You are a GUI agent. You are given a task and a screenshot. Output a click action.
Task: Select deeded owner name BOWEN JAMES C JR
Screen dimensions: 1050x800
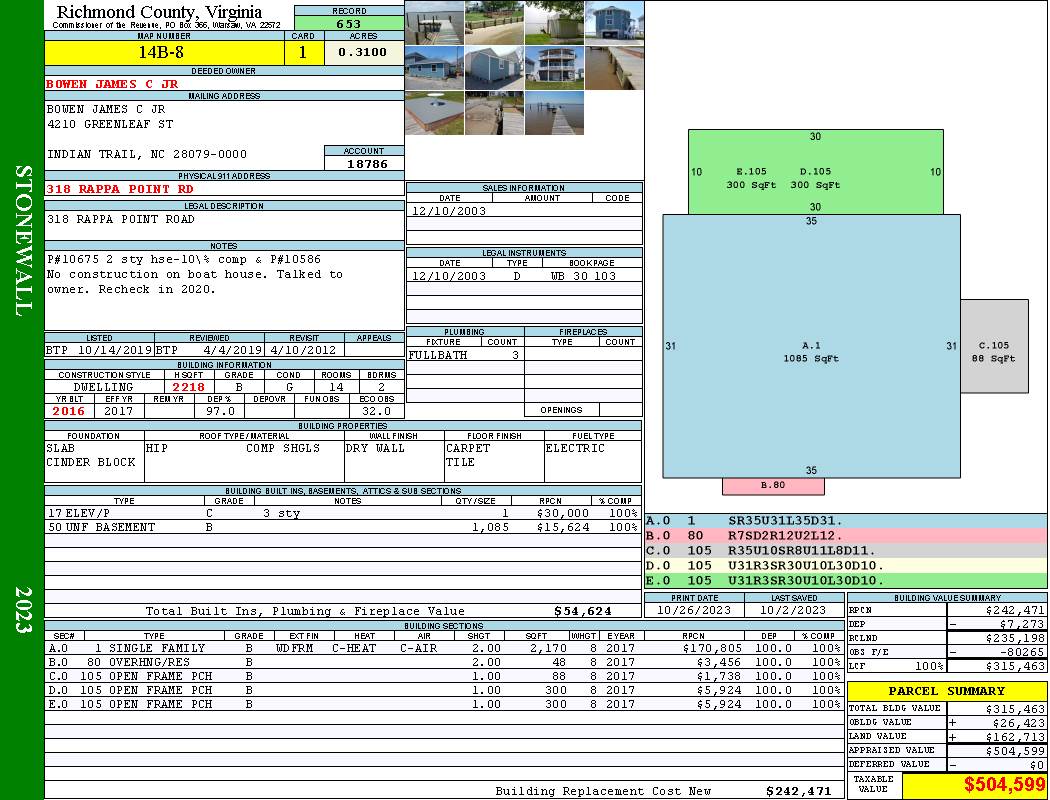tap(112, 84)
